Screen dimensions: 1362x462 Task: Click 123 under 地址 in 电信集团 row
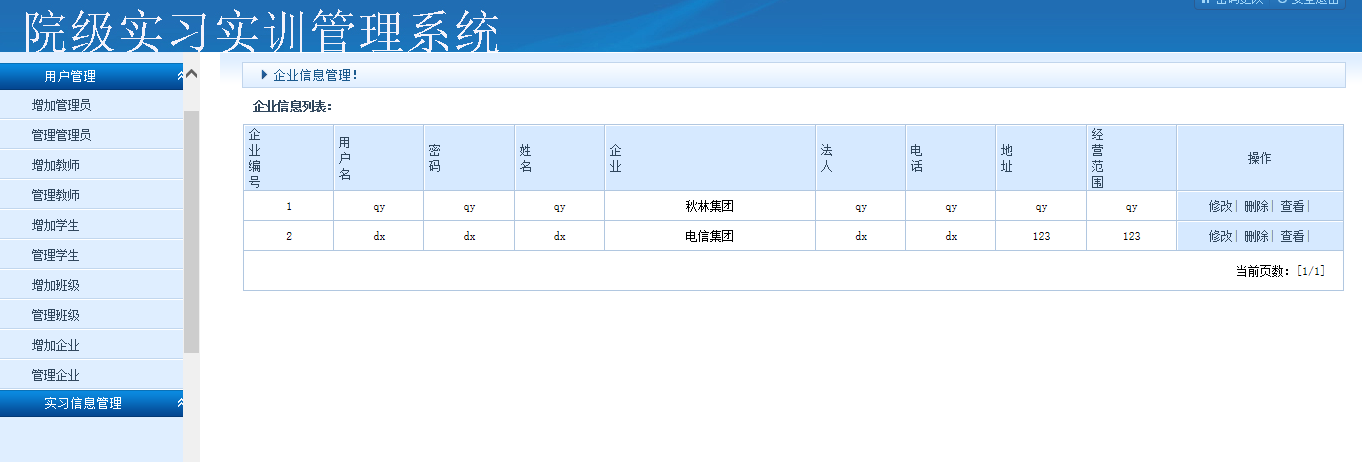(1041, 236)
